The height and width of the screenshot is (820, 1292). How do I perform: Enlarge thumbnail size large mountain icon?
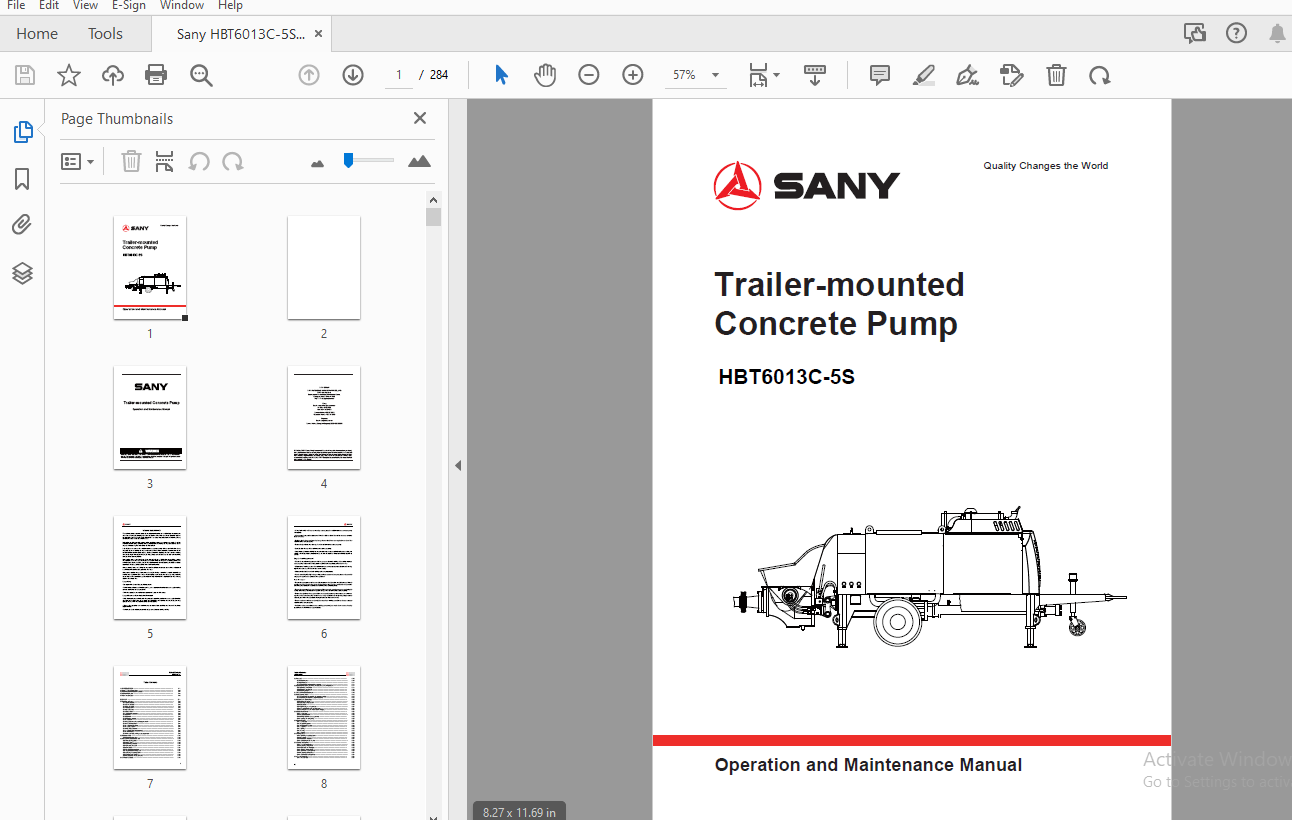(419, 161)
